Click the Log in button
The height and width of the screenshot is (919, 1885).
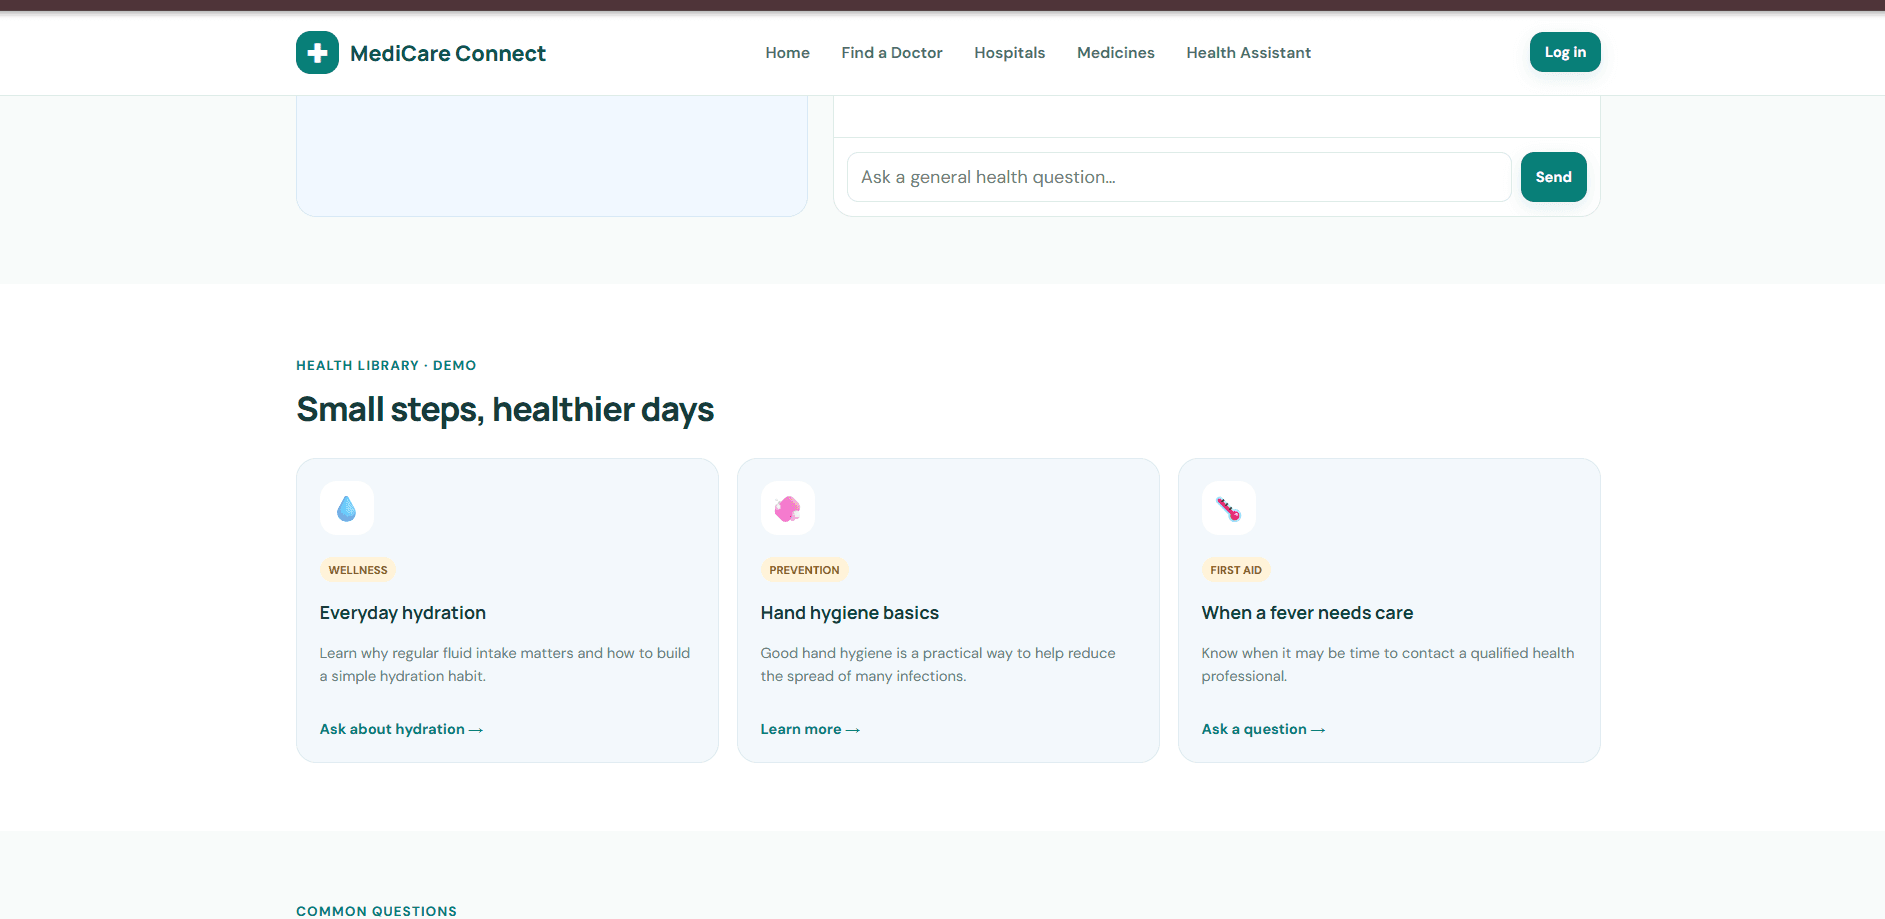1565,52
